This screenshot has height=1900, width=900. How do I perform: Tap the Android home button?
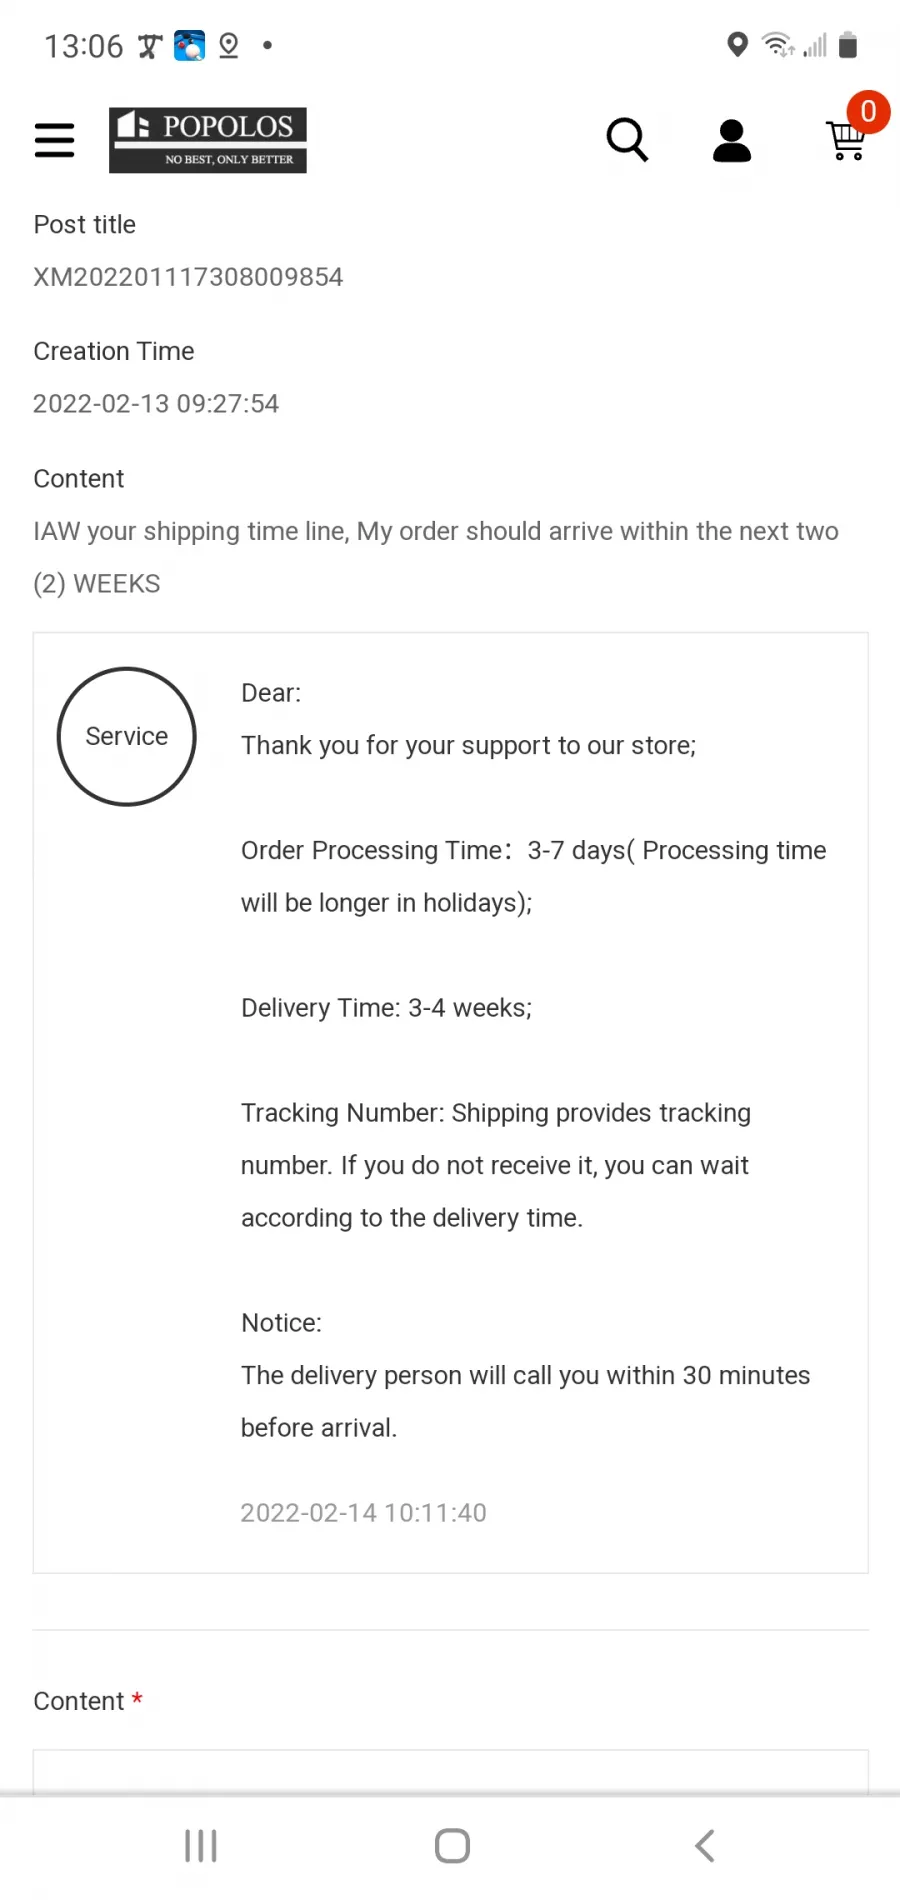[452, 1846]
